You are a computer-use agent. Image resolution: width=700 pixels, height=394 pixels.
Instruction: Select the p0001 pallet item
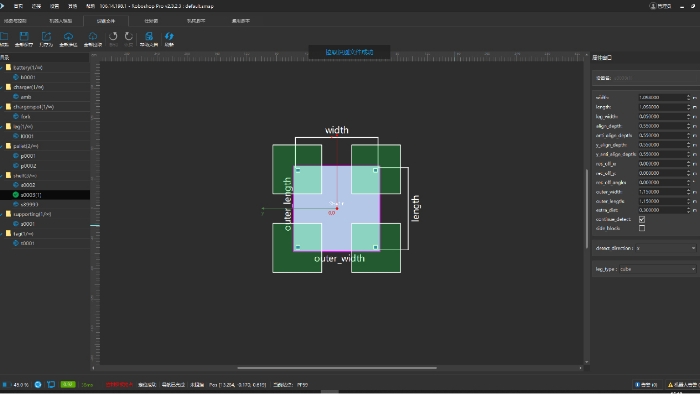pos(28,156)
